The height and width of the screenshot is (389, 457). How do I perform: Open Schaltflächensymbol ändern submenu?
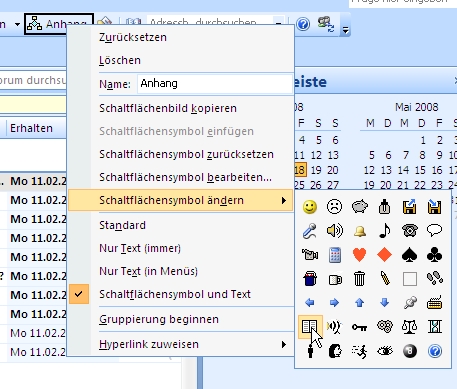click(180, 200)
